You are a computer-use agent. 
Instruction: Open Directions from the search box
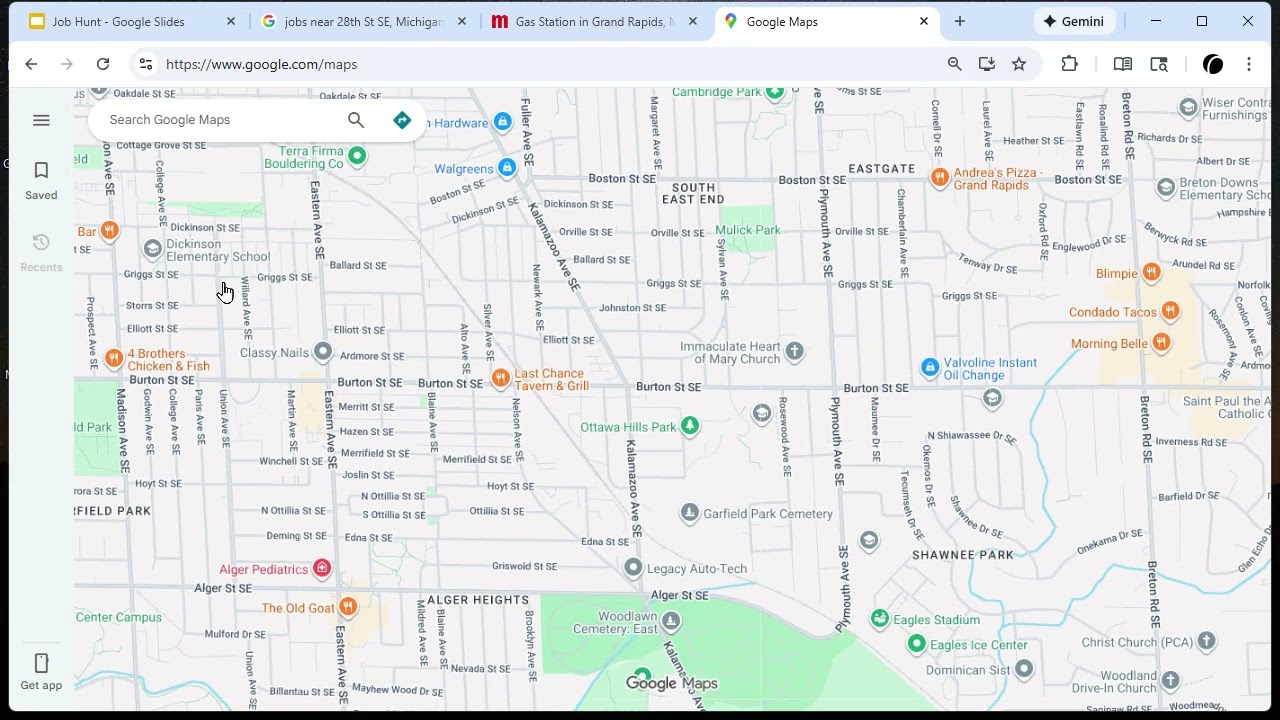coord(402,120)
